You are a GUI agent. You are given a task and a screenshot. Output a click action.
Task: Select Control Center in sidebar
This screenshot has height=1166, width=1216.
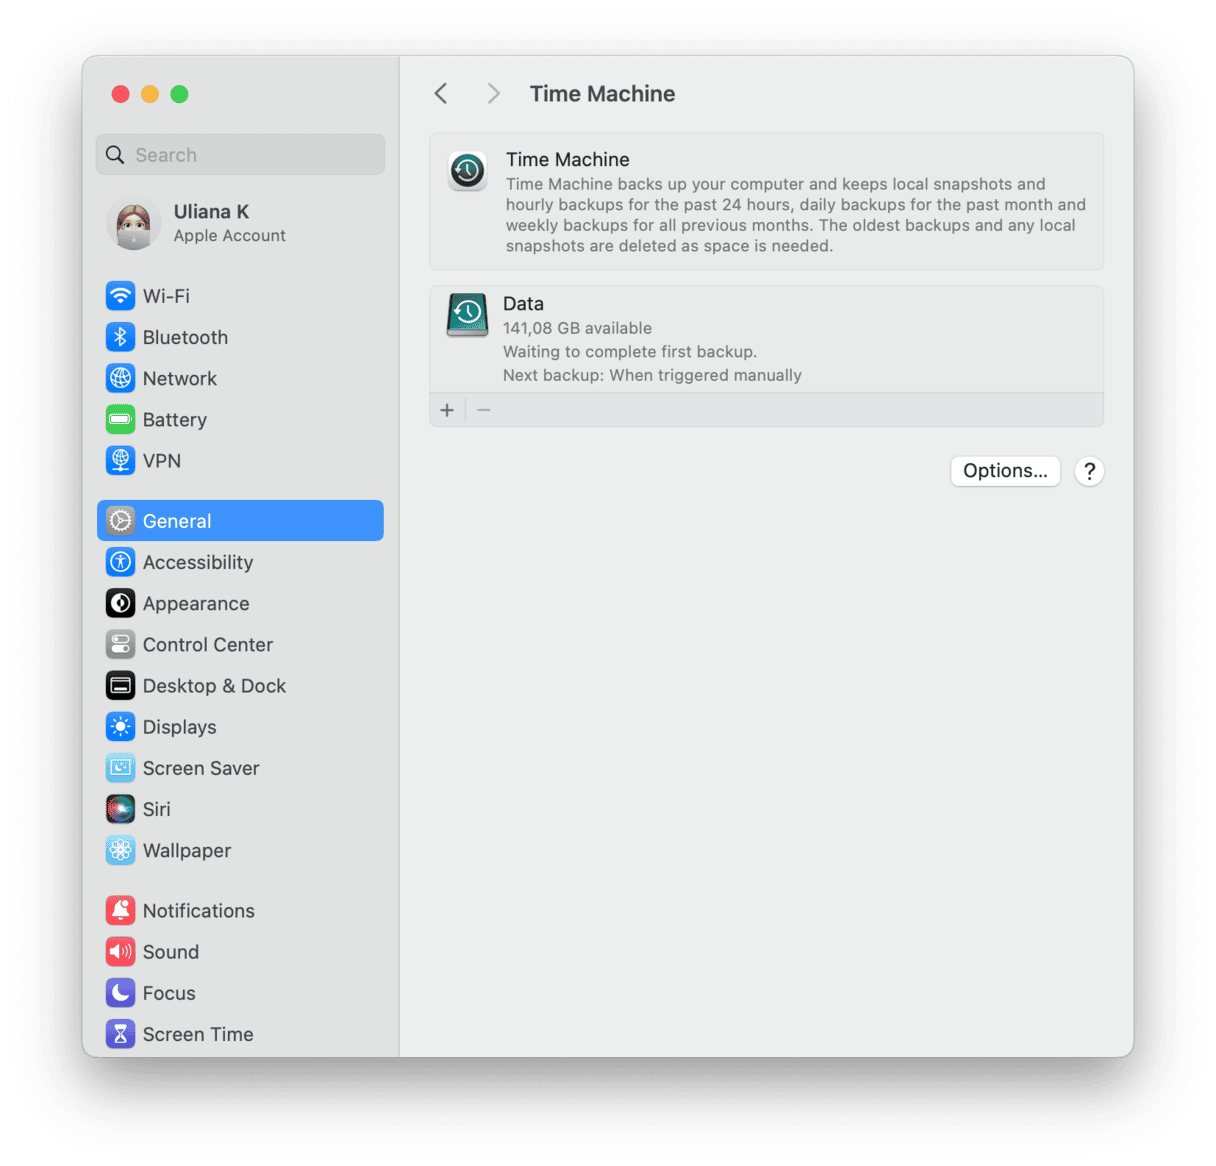(x=240, y=644)
